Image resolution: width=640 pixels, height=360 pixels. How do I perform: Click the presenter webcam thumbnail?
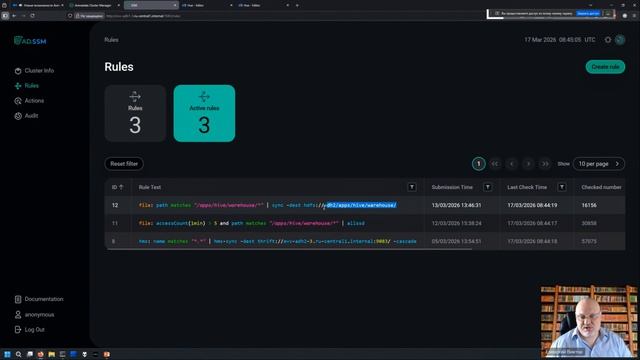coord(589,322)
